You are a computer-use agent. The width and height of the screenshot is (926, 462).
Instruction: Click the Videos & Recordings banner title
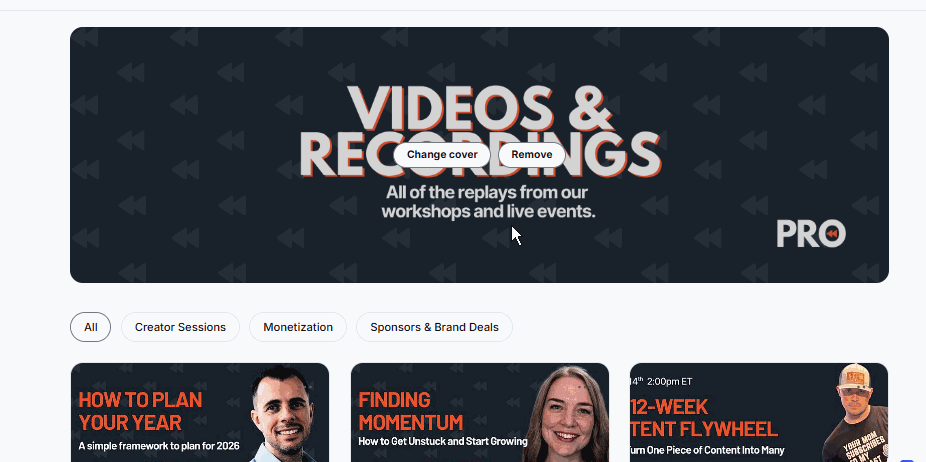tap(480, 132)
